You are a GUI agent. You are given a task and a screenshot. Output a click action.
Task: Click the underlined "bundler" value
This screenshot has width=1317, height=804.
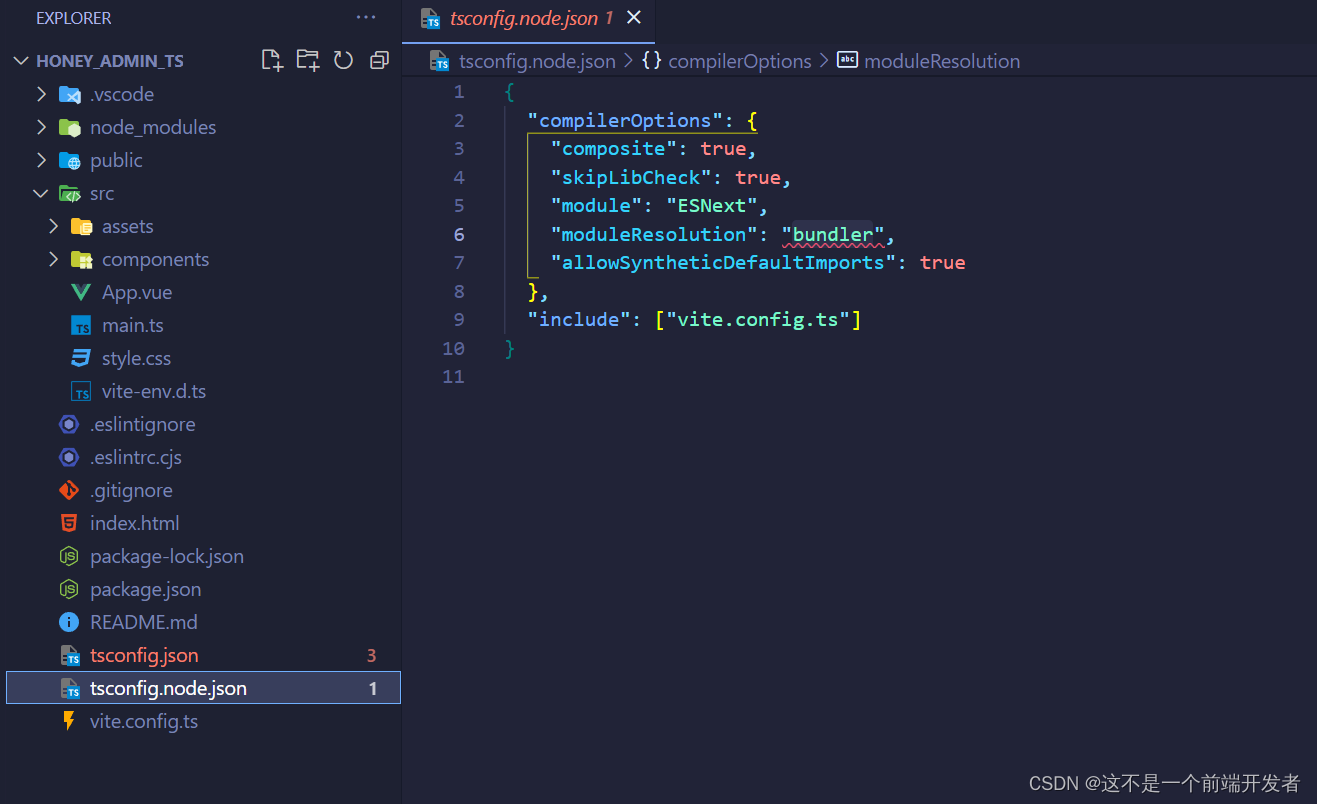[833, 234]
